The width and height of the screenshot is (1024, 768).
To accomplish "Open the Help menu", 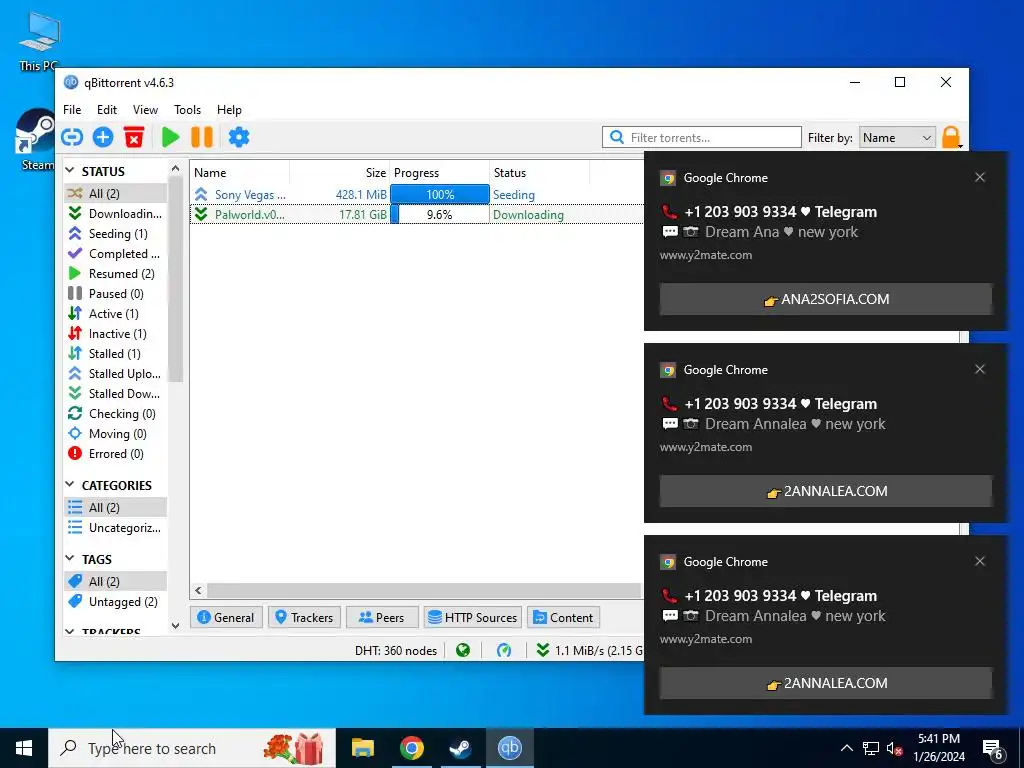I will coord(229,110).
